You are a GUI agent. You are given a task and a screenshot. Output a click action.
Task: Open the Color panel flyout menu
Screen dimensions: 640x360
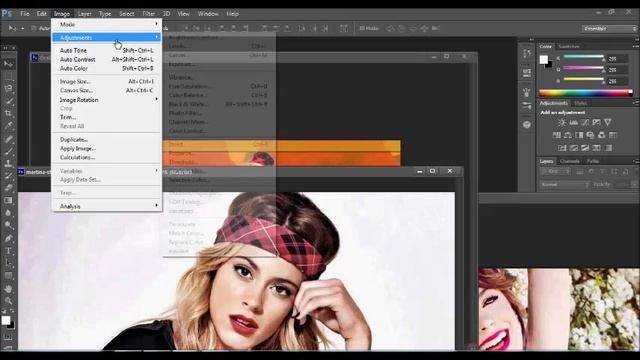[635, 46]
